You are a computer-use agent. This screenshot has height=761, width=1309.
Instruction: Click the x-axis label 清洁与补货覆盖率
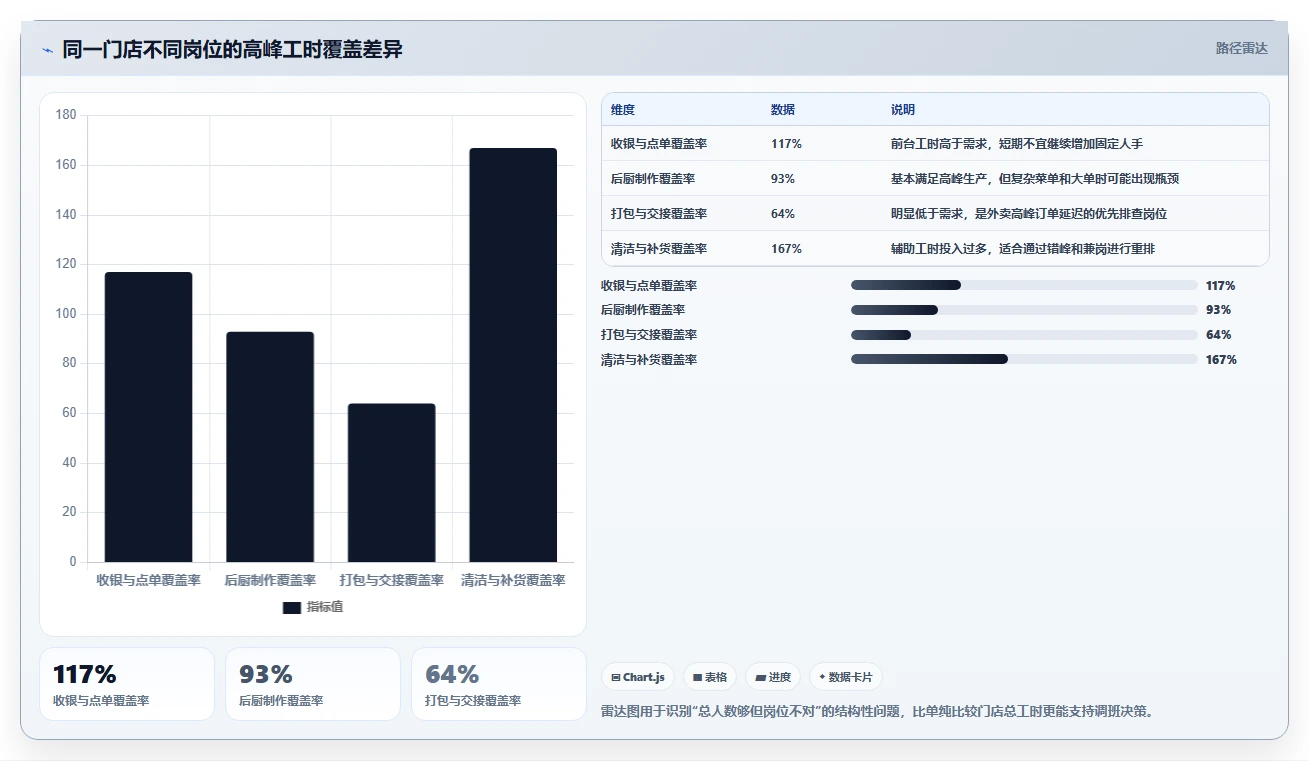(x=513, y=580)
